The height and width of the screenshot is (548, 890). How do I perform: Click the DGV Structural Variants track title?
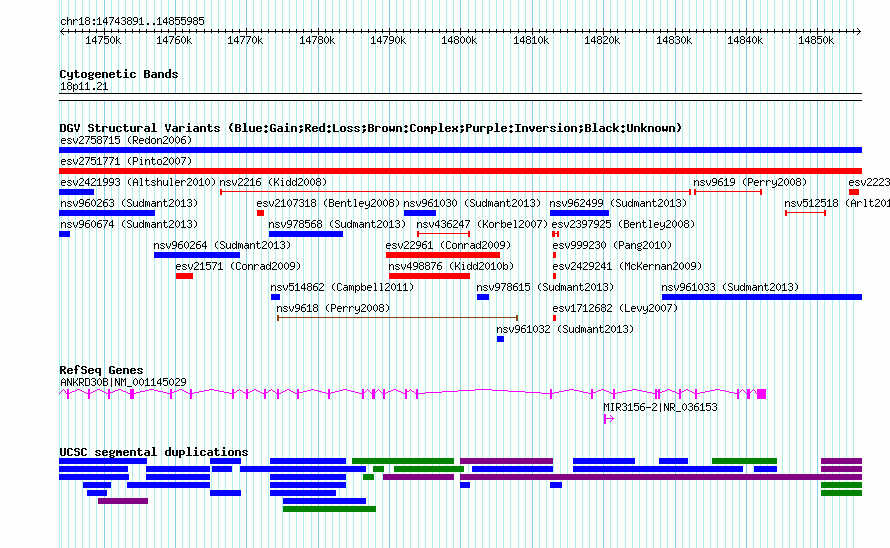click(x=370, y=128)
